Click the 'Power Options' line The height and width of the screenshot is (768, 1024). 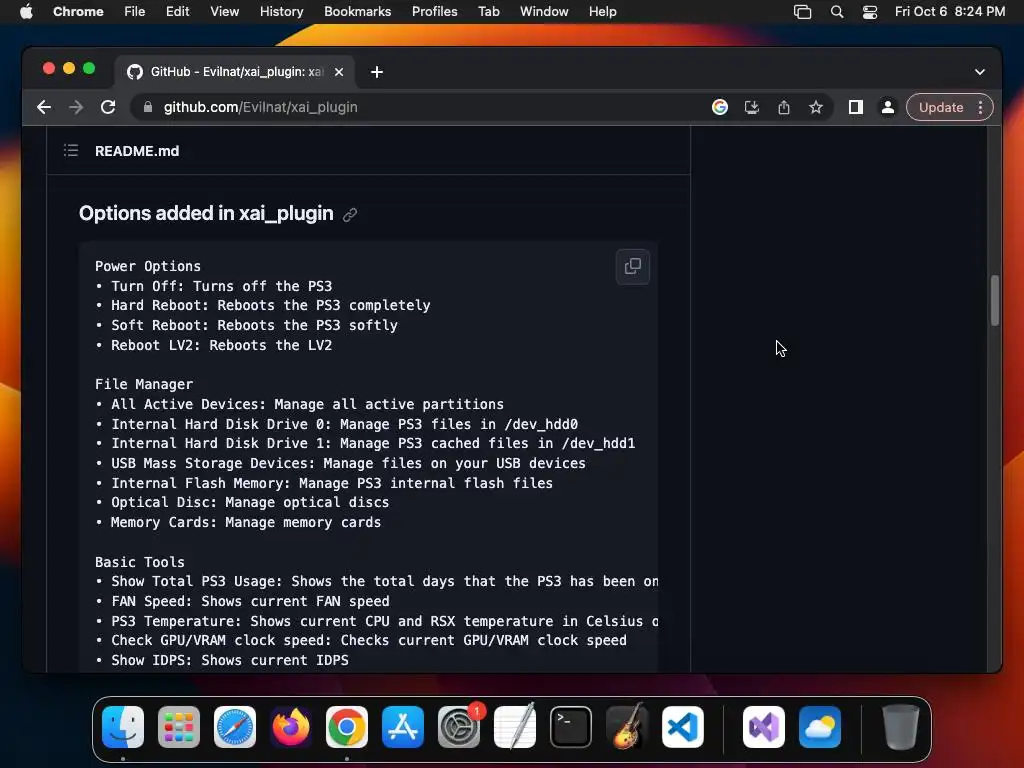click(148, 266)
